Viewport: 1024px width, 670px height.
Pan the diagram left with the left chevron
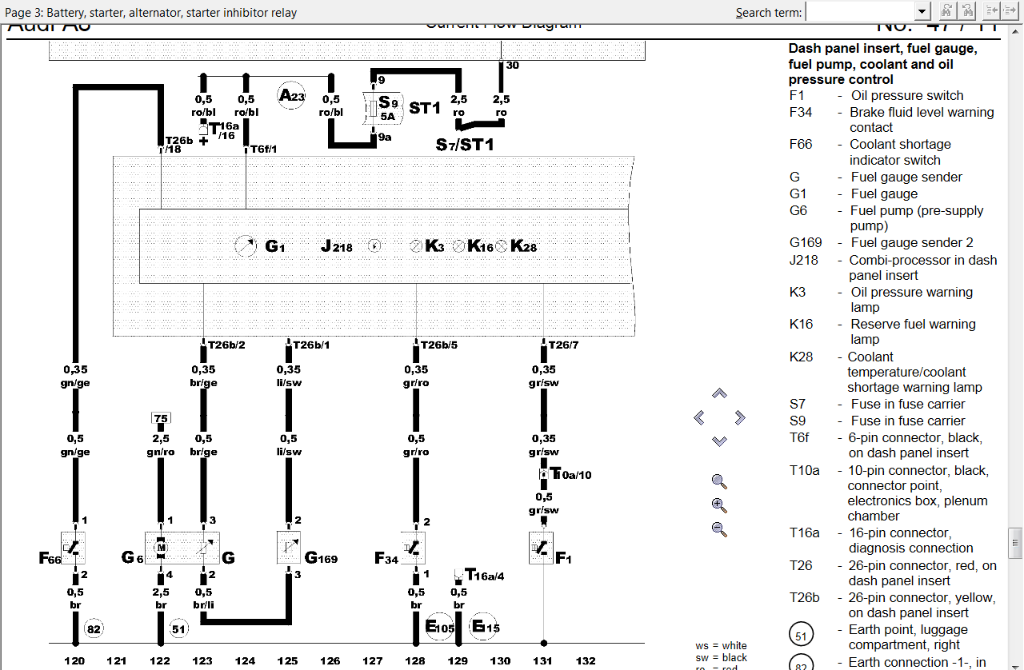pyautogui.click(x=699, y=418)
